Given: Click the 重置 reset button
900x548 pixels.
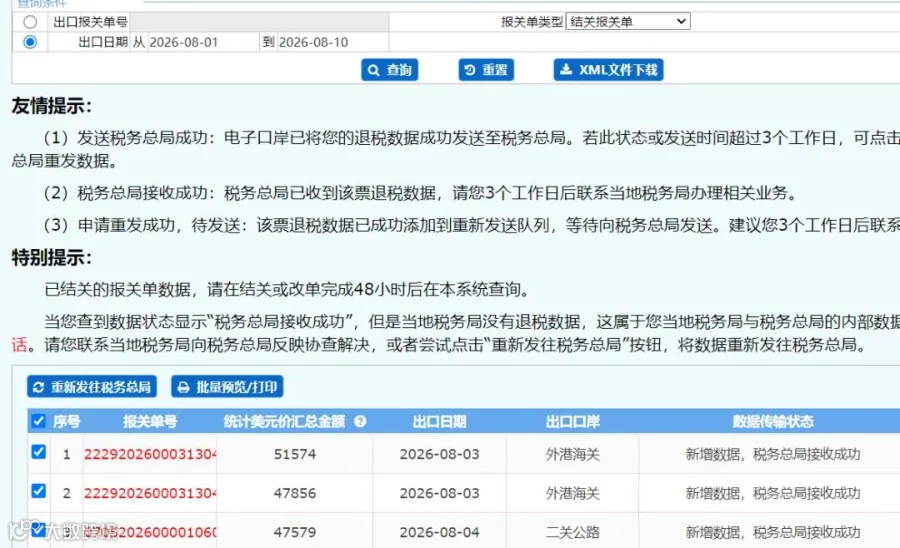Looking at the screenshot, I should tap(486, 70).
